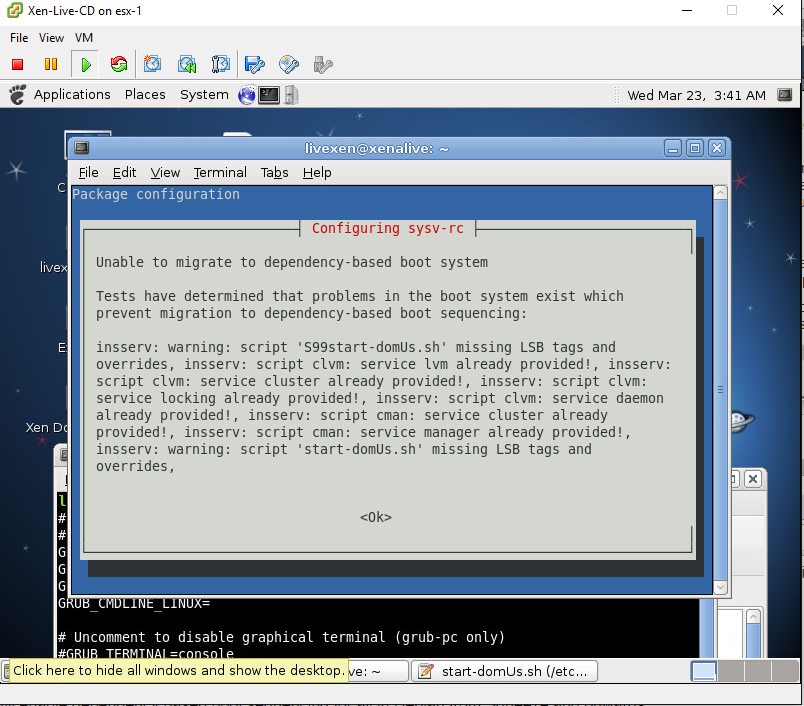Open the Tabs menu in the terminal window

click(x=274, y=173)
